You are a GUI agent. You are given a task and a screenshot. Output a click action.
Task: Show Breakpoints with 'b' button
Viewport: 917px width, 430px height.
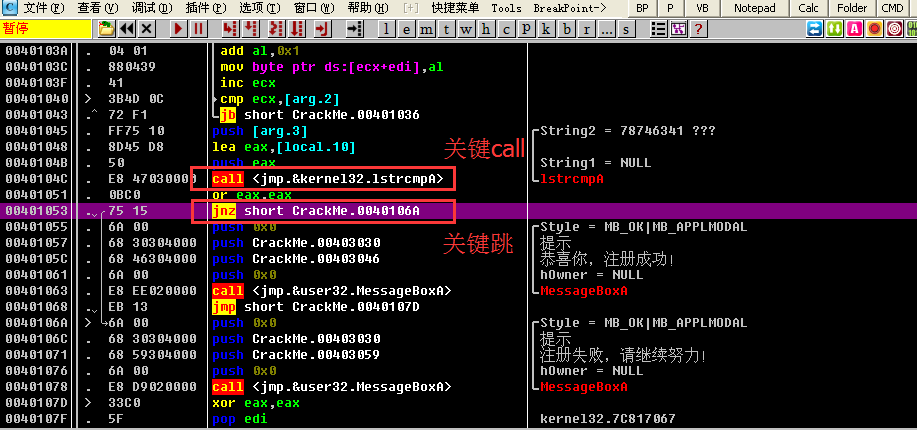point(566,29)
